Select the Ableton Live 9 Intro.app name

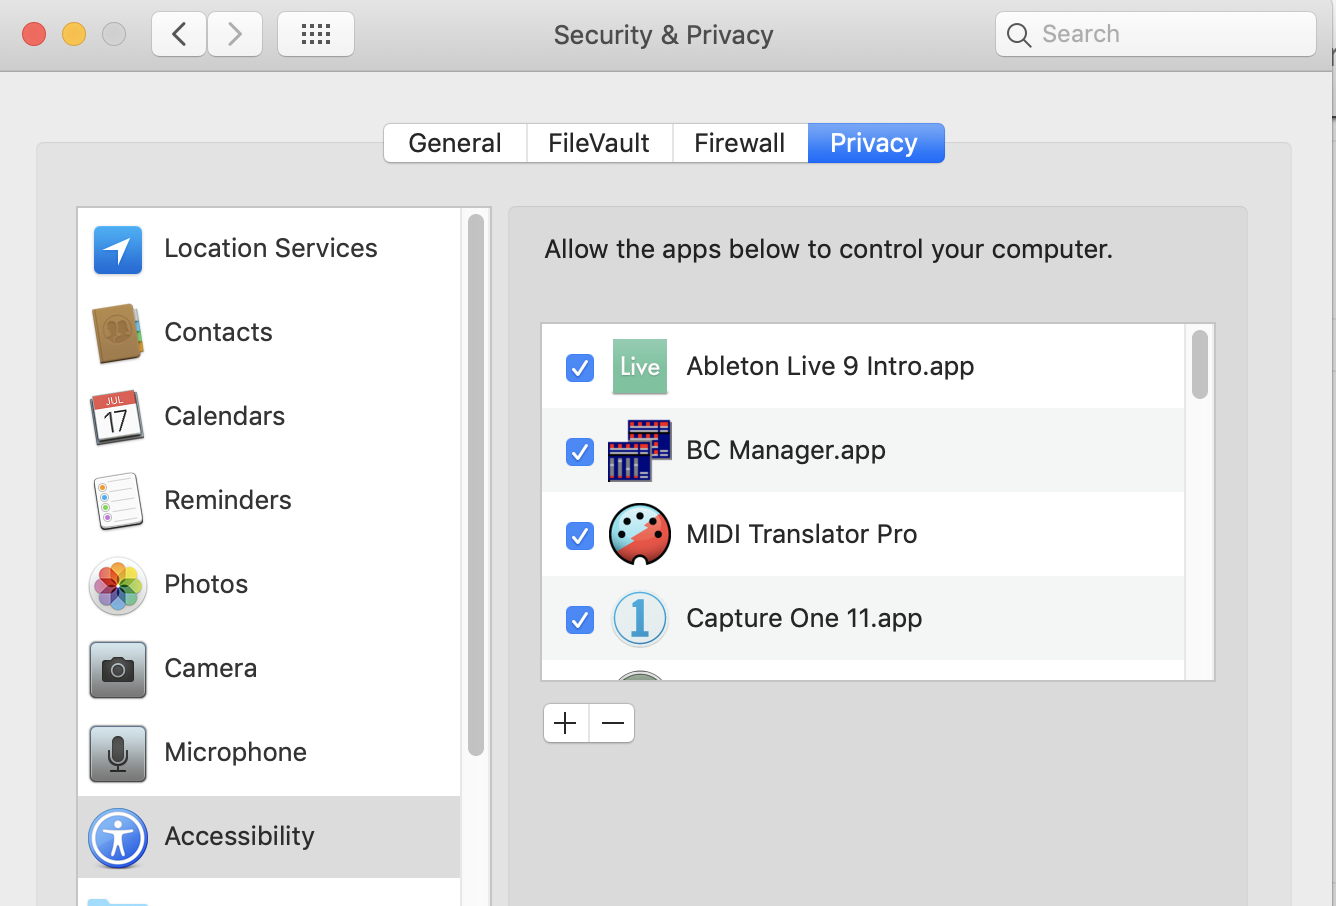point(830,366)
